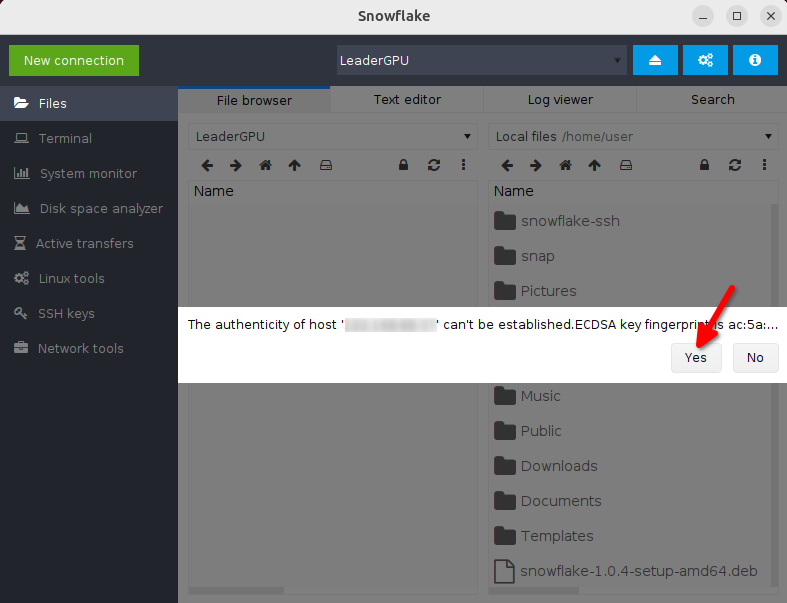Select snowflake-1.0.4-setup-amd64.deb file
The image size is (787, 603).
(632, 571)
